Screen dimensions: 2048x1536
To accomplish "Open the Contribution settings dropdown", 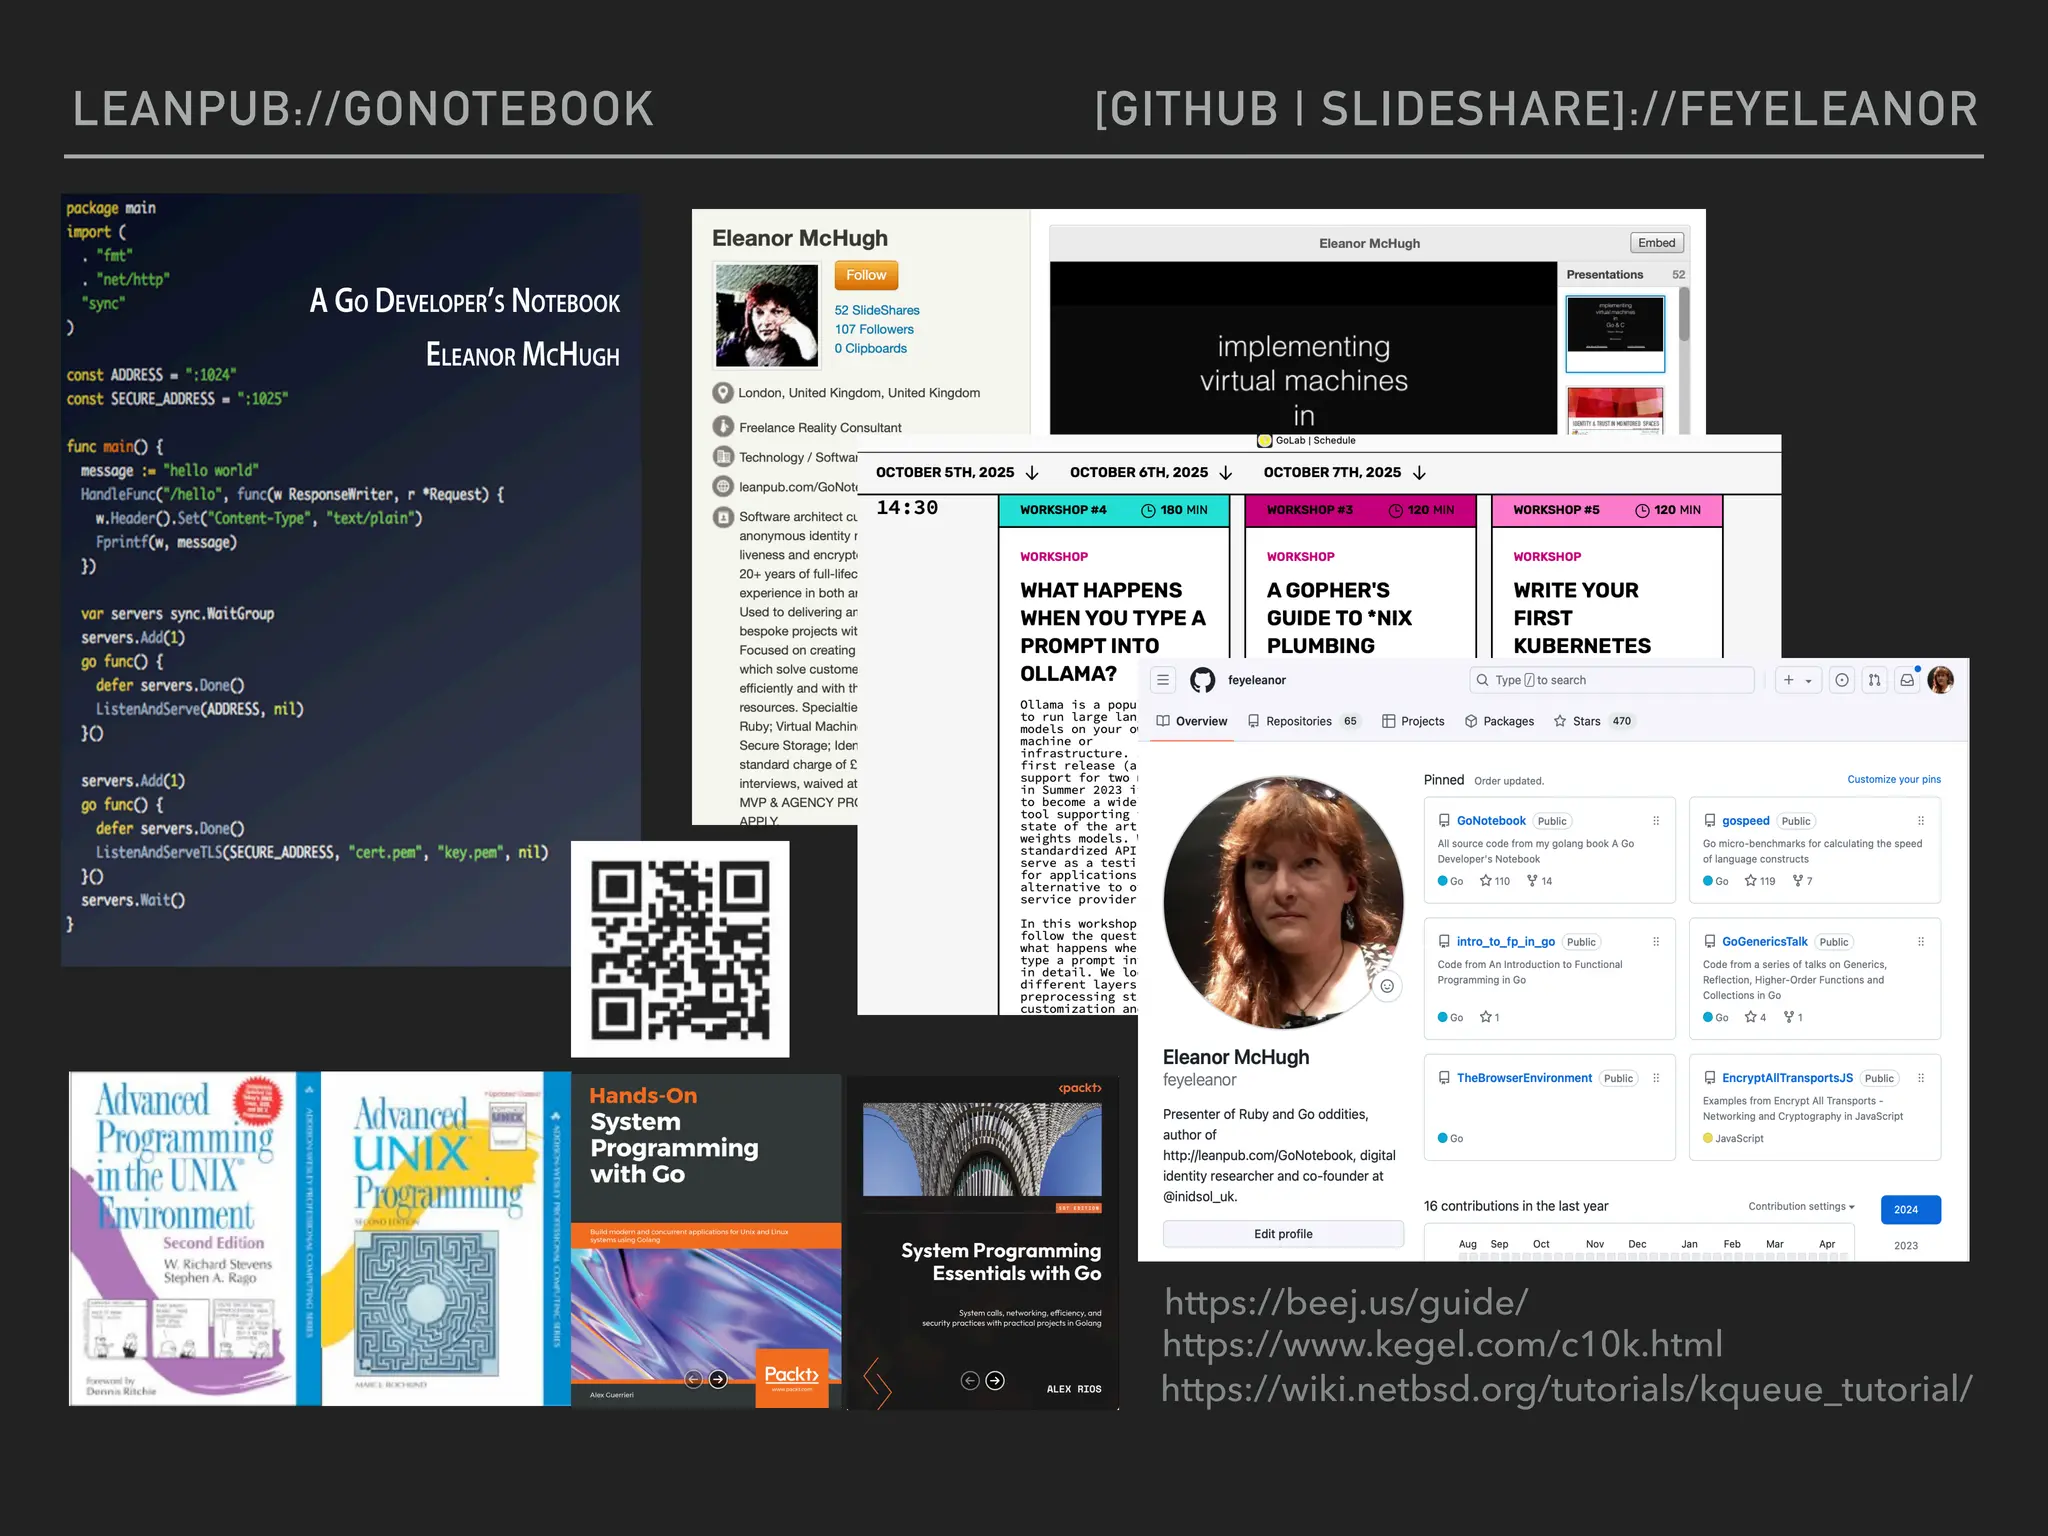I will coord(1801,1207).
